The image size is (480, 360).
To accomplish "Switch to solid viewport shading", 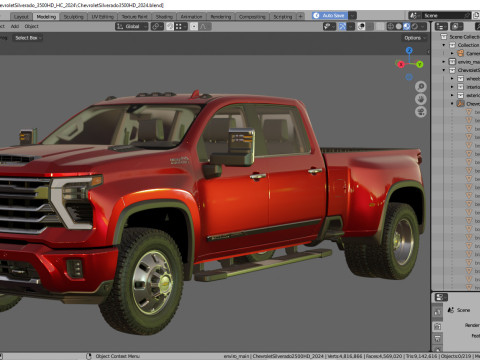I will (x=399, y=26).
